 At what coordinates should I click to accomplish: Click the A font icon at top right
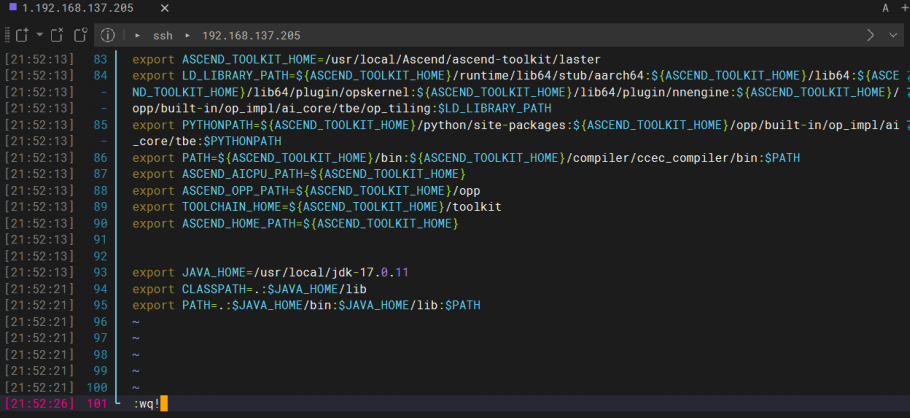coord(886,8)
